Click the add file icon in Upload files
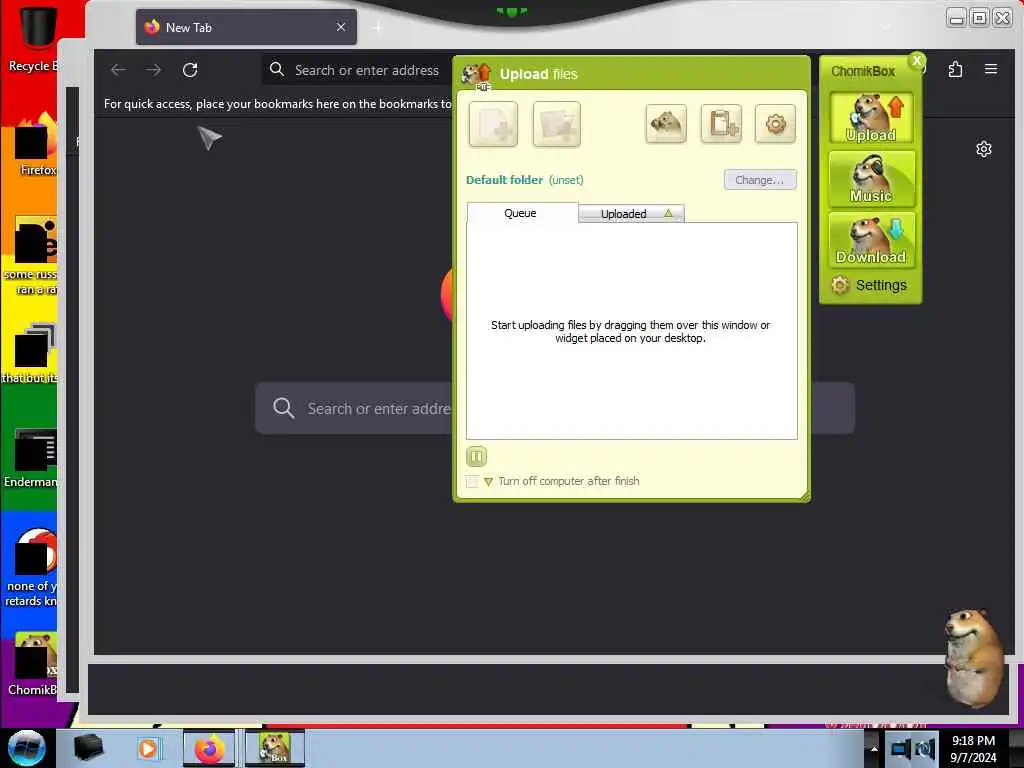The height and width of the screenshot is (768, 1024). coord(493,124)
